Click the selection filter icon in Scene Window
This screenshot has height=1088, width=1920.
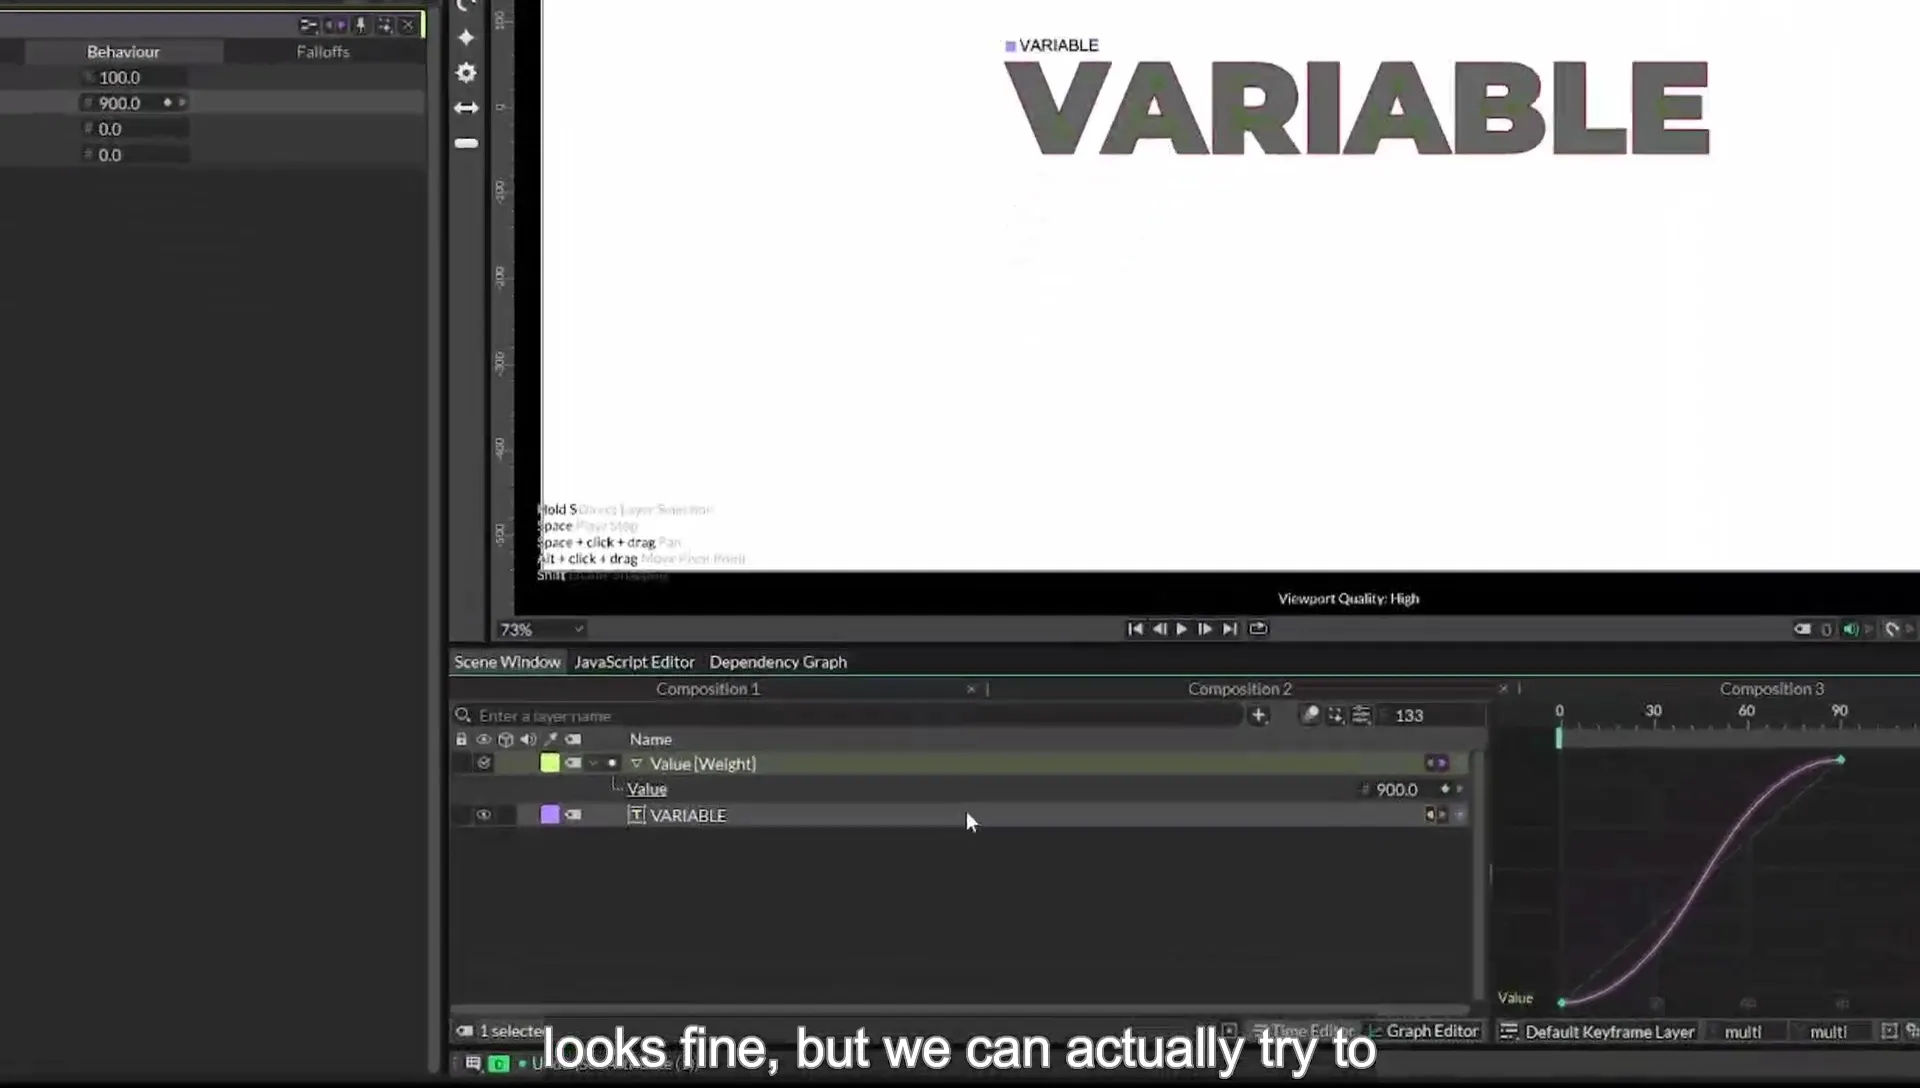1336,715
